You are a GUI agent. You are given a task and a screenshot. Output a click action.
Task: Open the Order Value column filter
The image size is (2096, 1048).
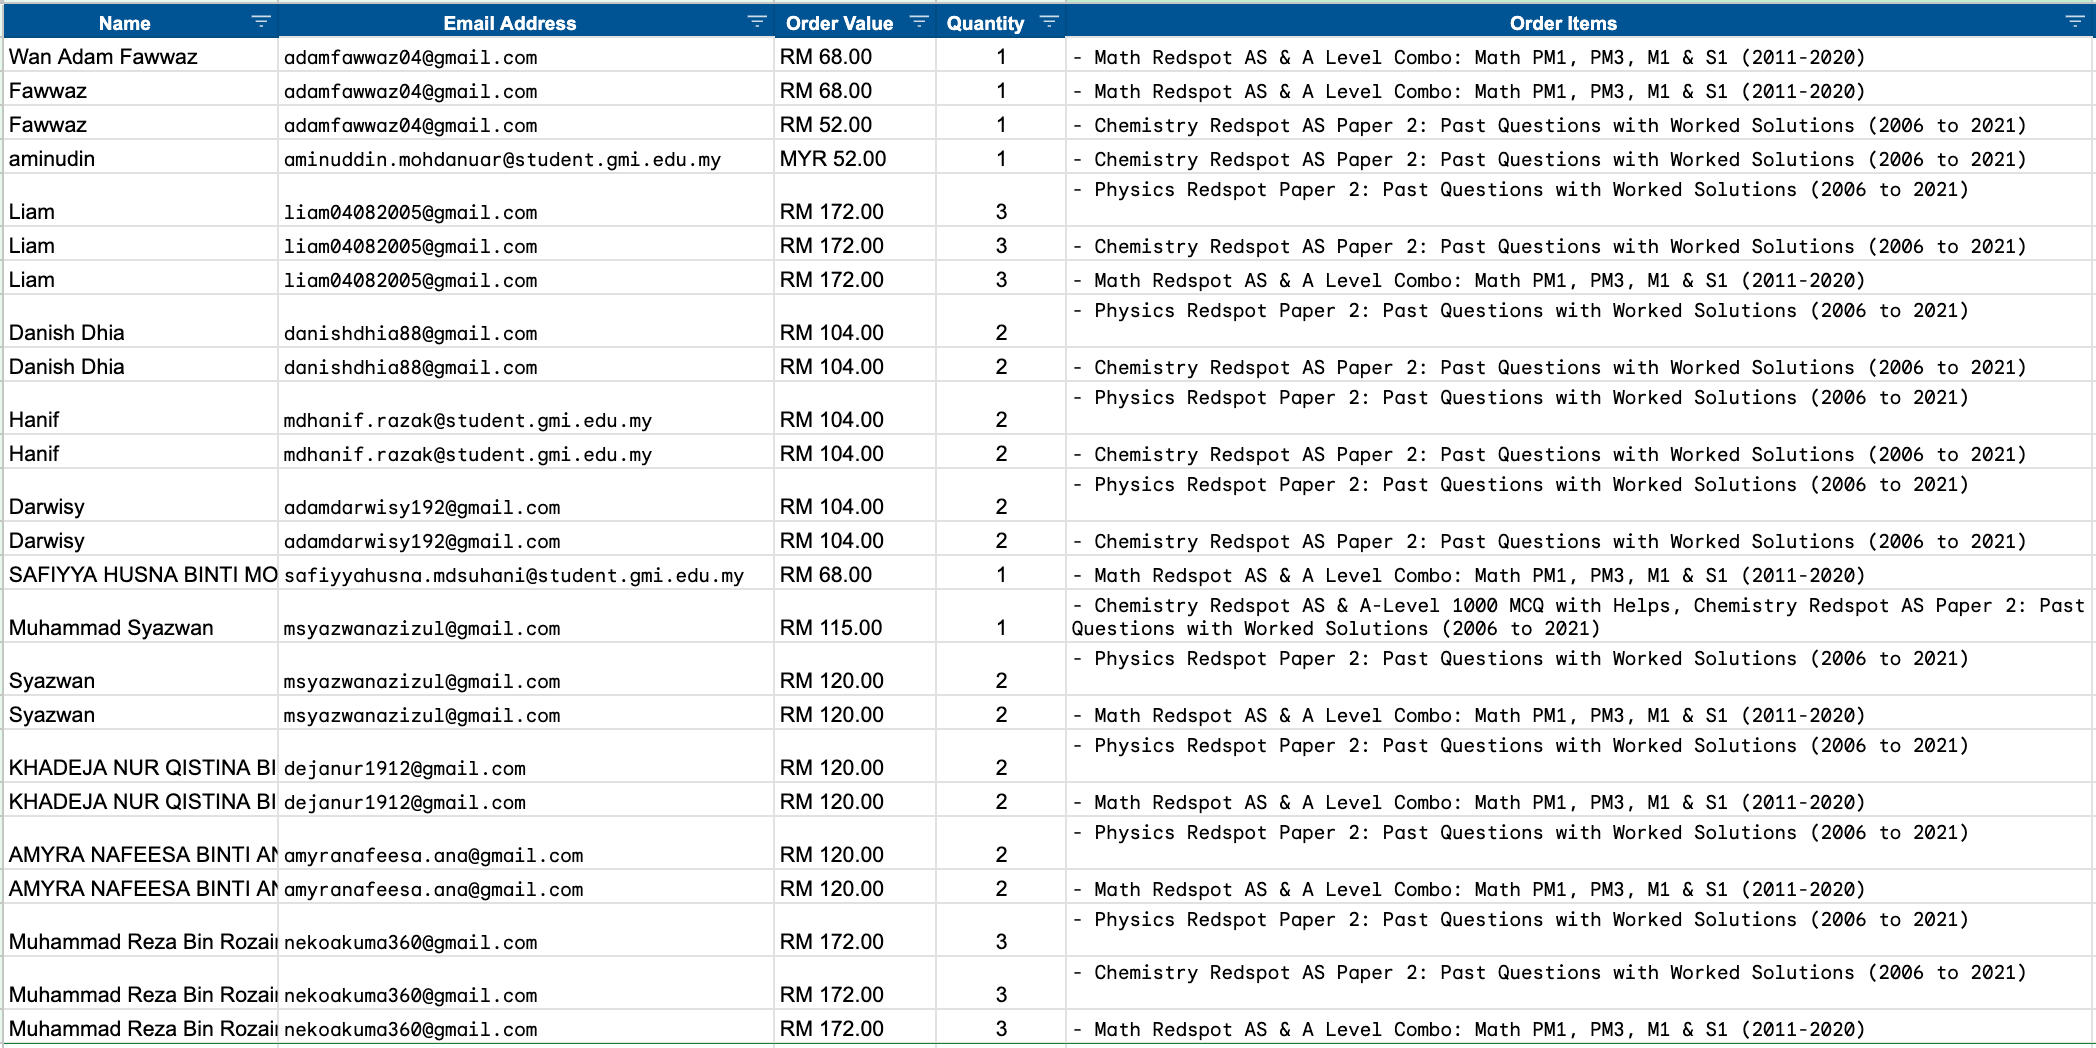(x=919, y=22)
